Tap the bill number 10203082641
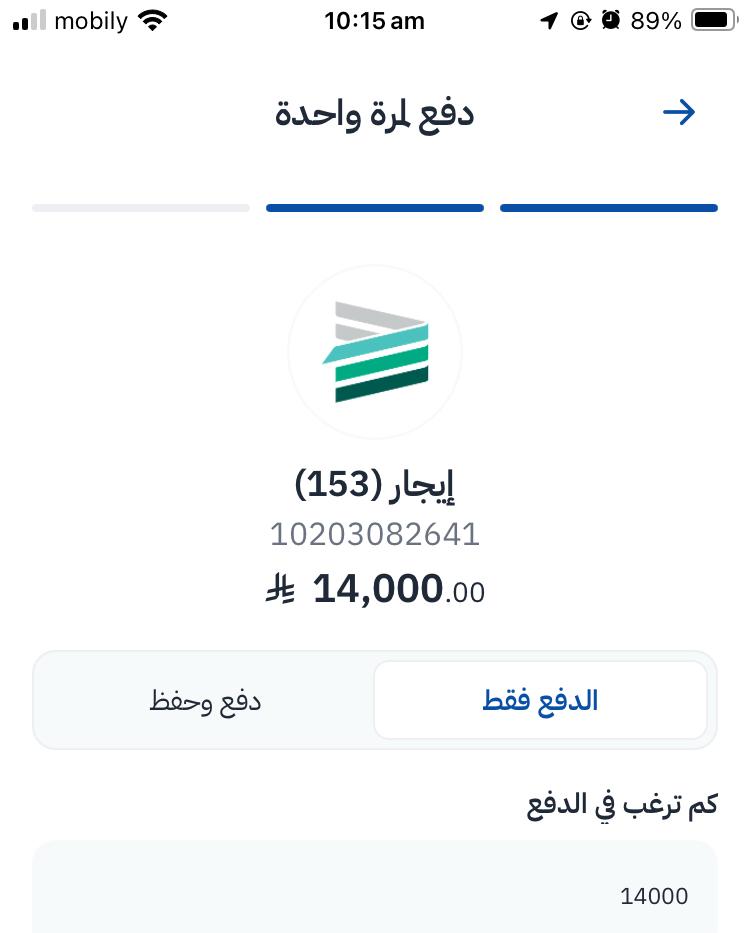 pos(375,534)
